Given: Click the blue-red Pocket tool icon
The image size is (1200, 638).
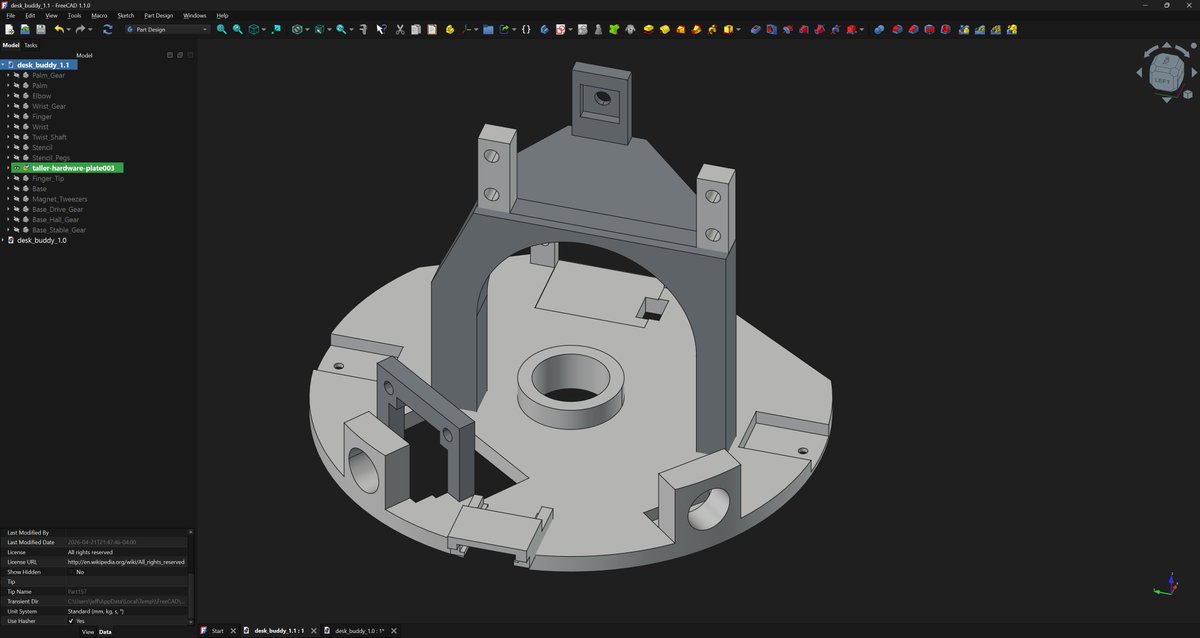Looking at the screenshot, I should [x=755, y=29].
